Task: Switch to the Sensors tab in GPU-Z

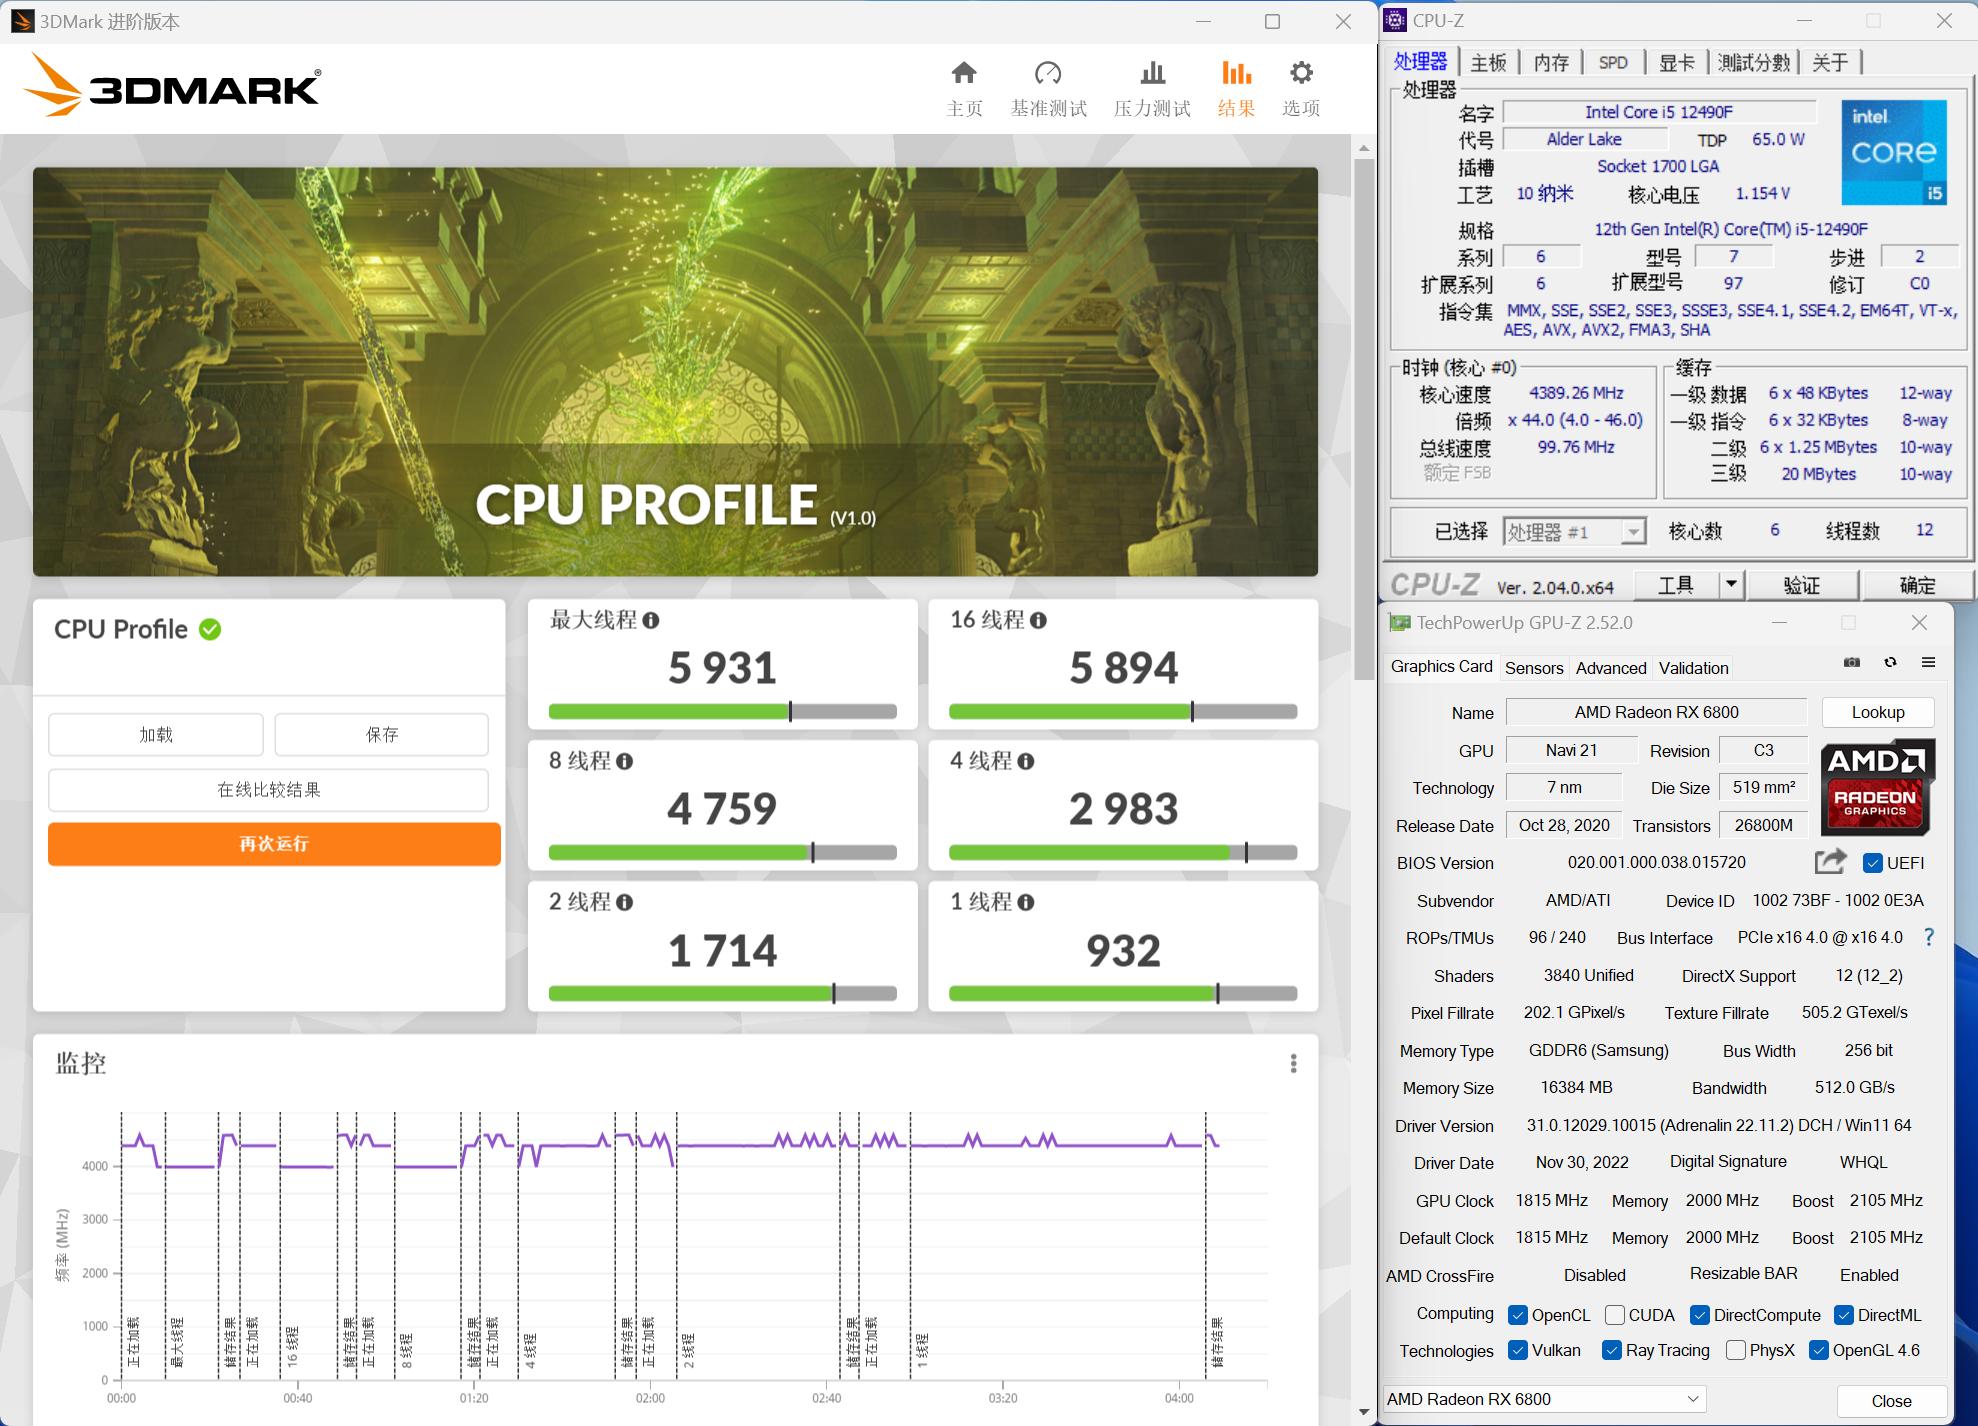Action: [x=1533, y=668]
